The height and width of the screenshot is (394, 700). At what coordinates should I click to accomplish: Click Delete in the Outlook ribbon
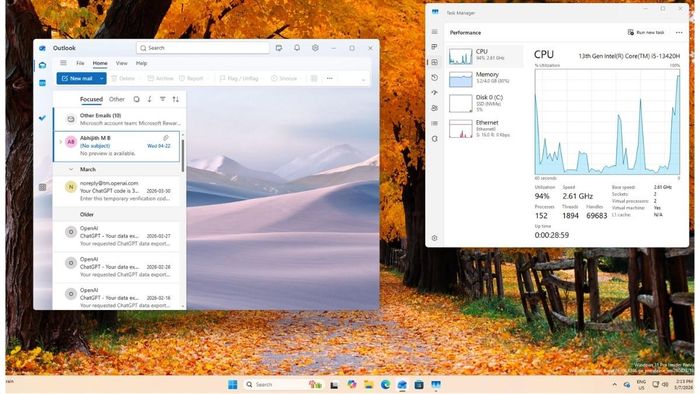(x=123, y=78)
